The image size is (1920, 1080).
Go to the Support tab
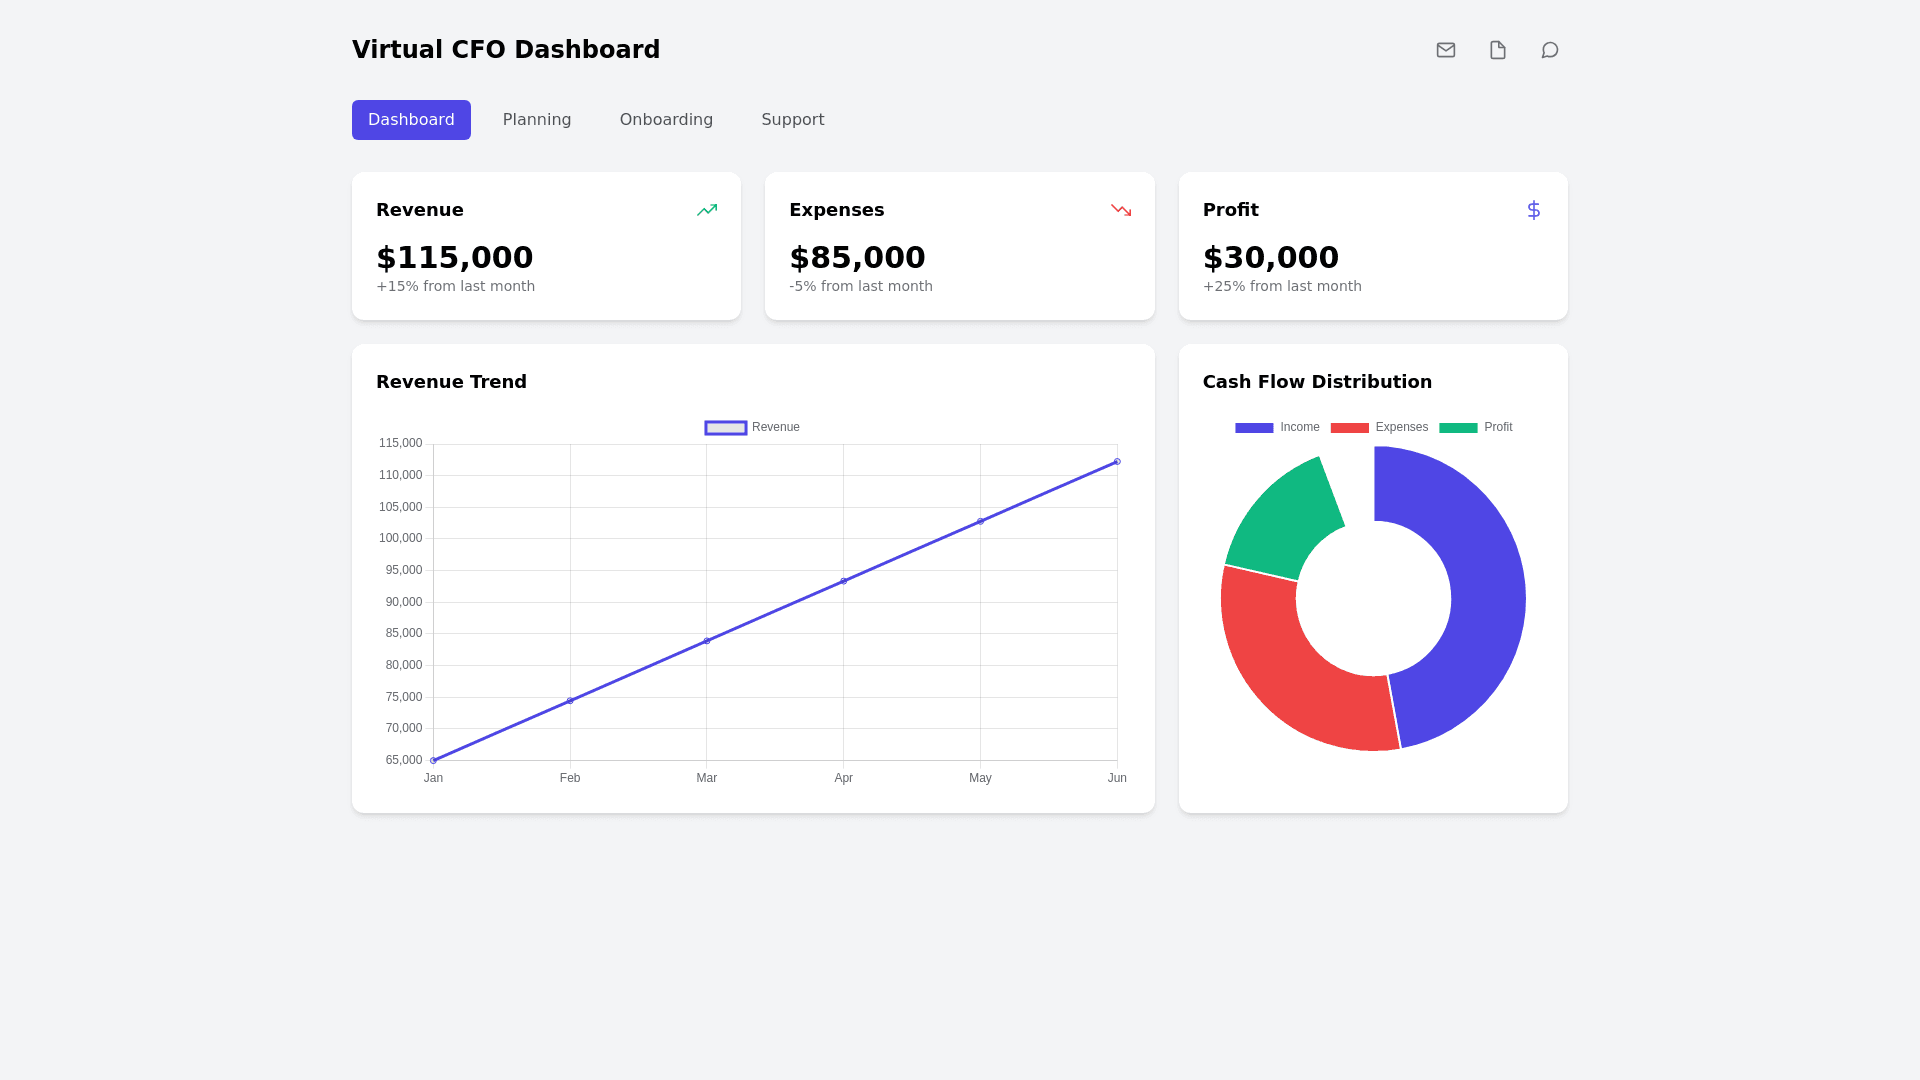click(x=792, y=120)
